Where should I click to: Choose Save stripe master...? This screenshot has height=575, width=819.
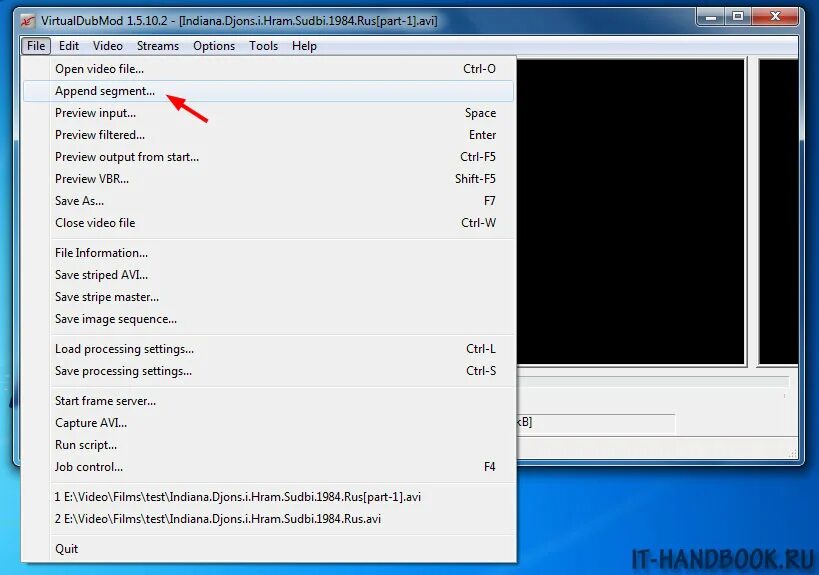click(268, 297)
